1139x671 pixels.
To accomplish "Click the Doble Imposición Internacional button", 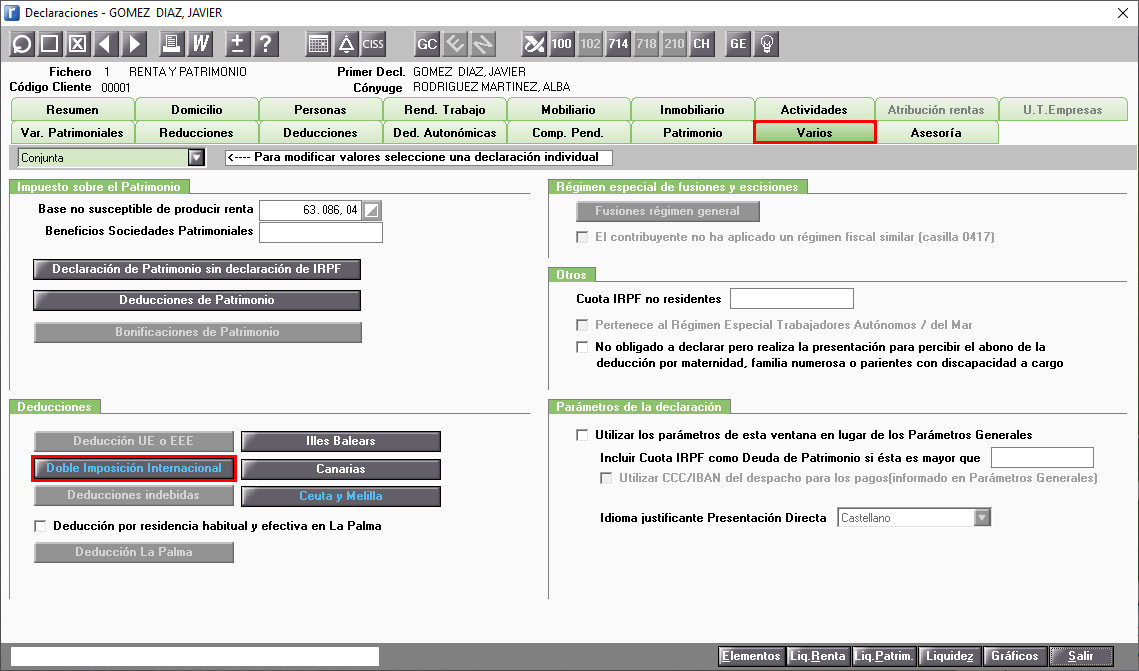I will point(134,468).
